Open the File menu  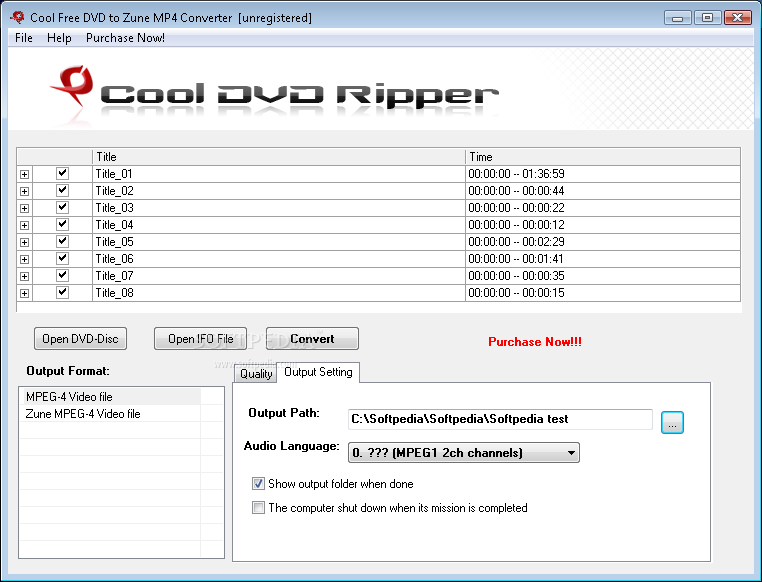pyautogui.click(x=24, y=38)
